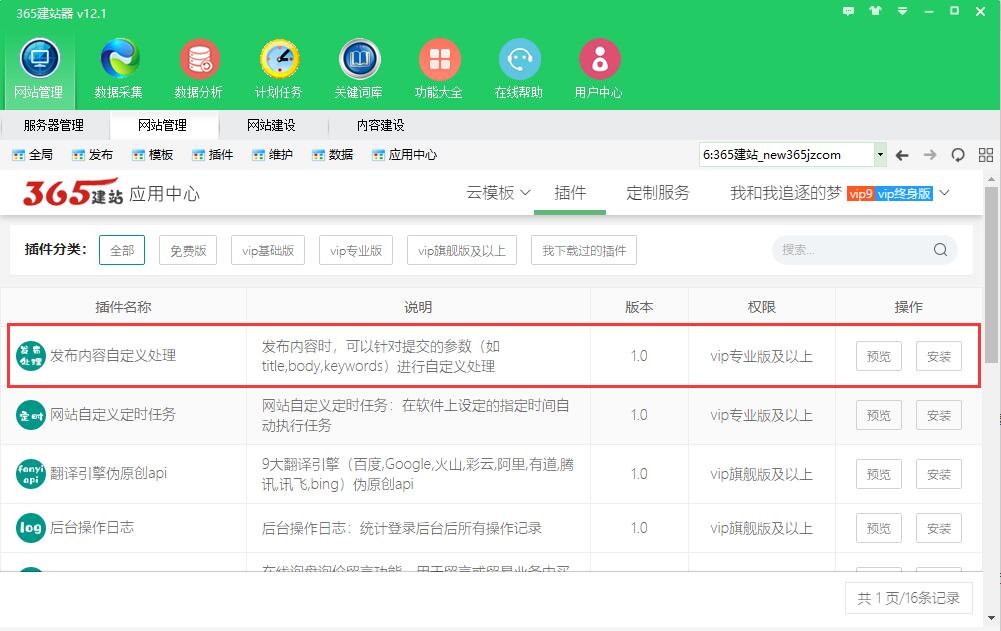The width and height of the screenshot is (1001, 631).
Task: Click the 发布内容自定义处理 plugin icon
Action: click(31, 356)
